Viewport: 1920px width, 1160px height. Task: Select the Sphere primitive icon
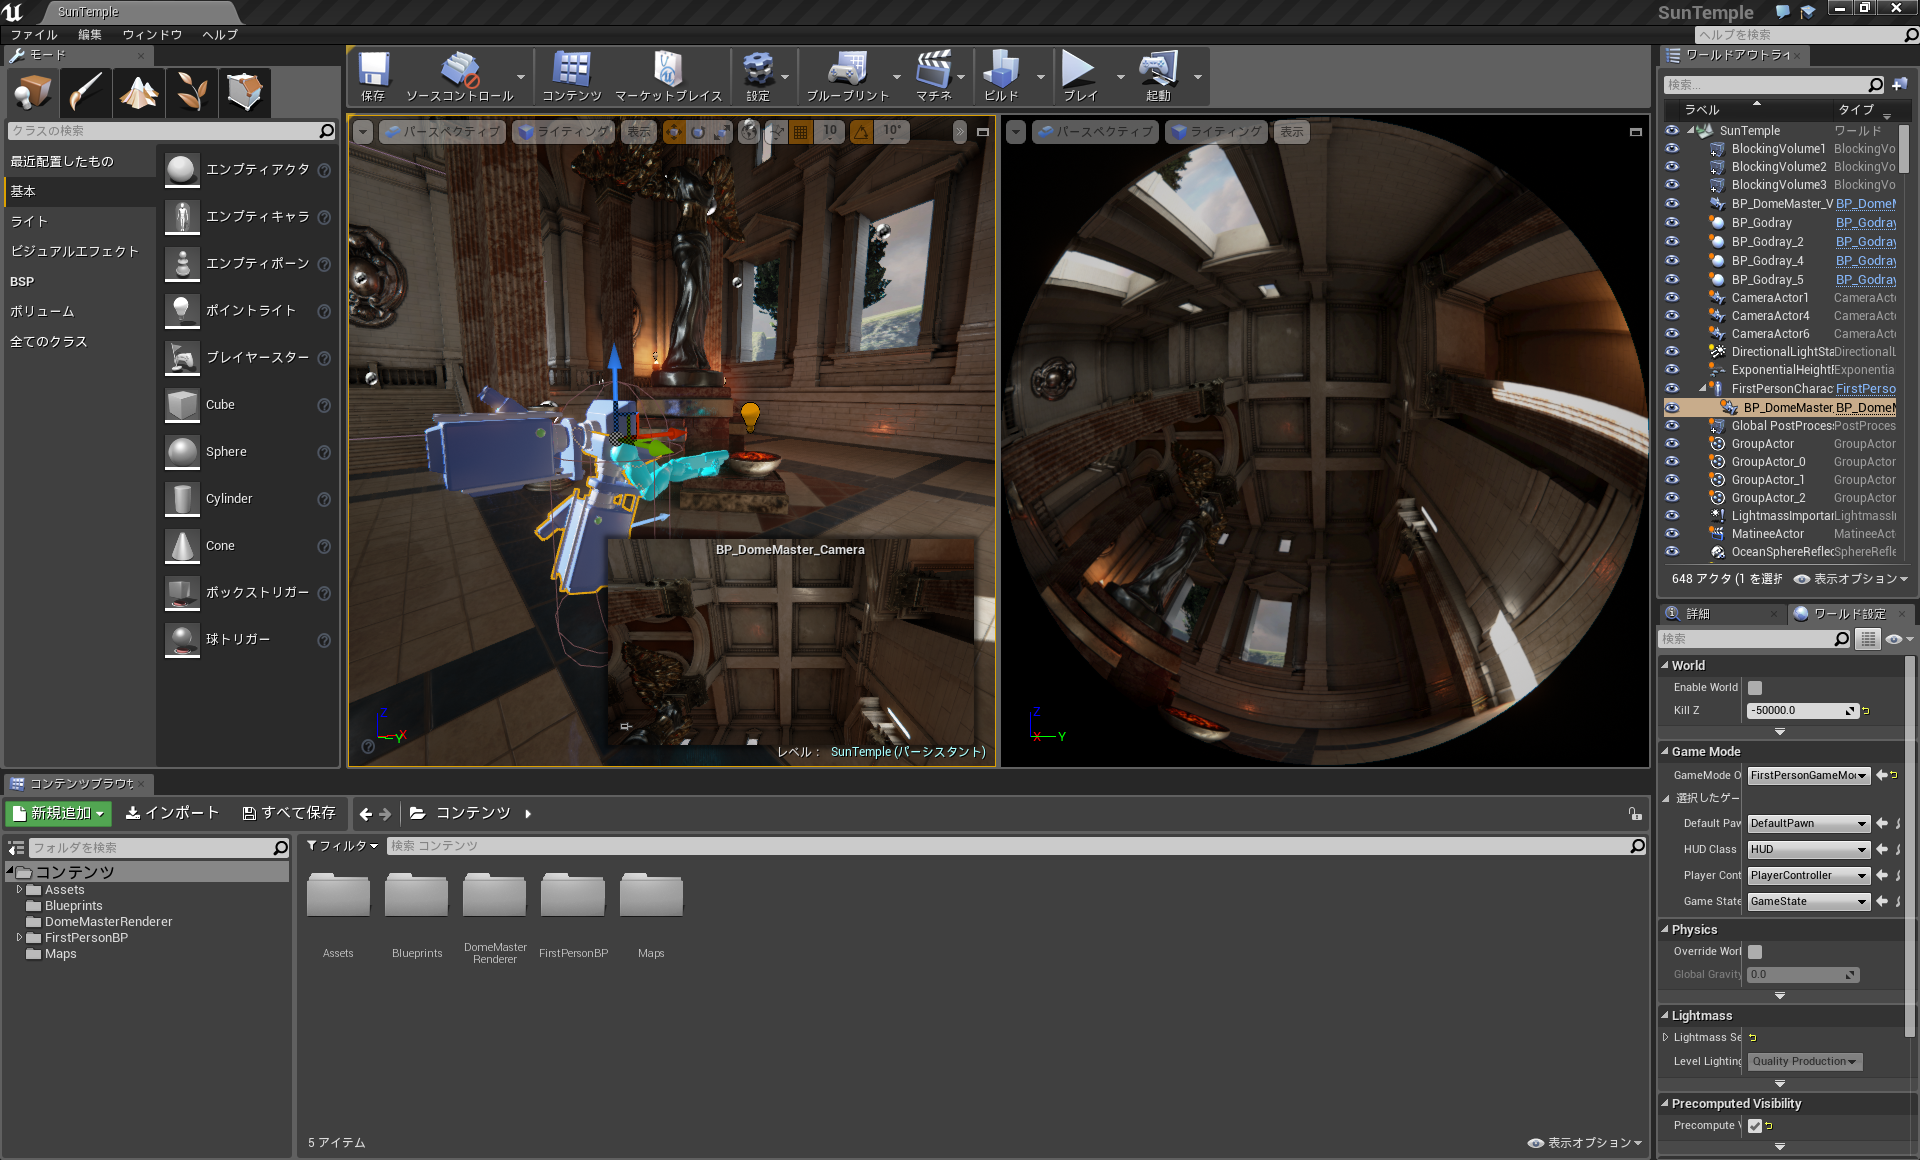pyautogui.click(x=182, y=452)
